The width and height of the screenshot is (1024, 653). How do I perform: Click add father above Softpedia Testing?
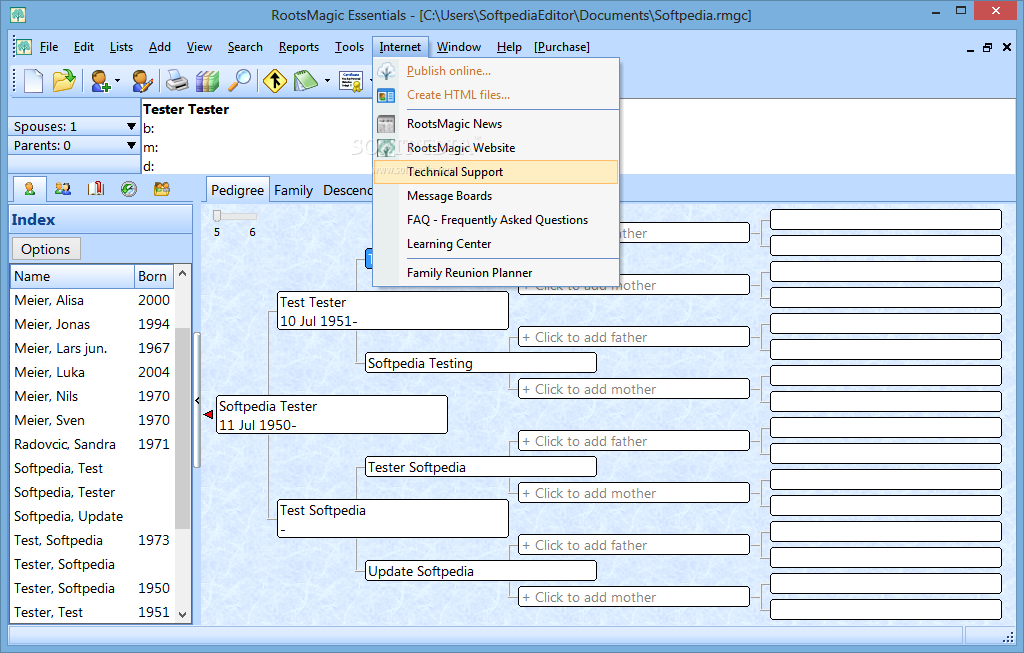pos(633,337)
